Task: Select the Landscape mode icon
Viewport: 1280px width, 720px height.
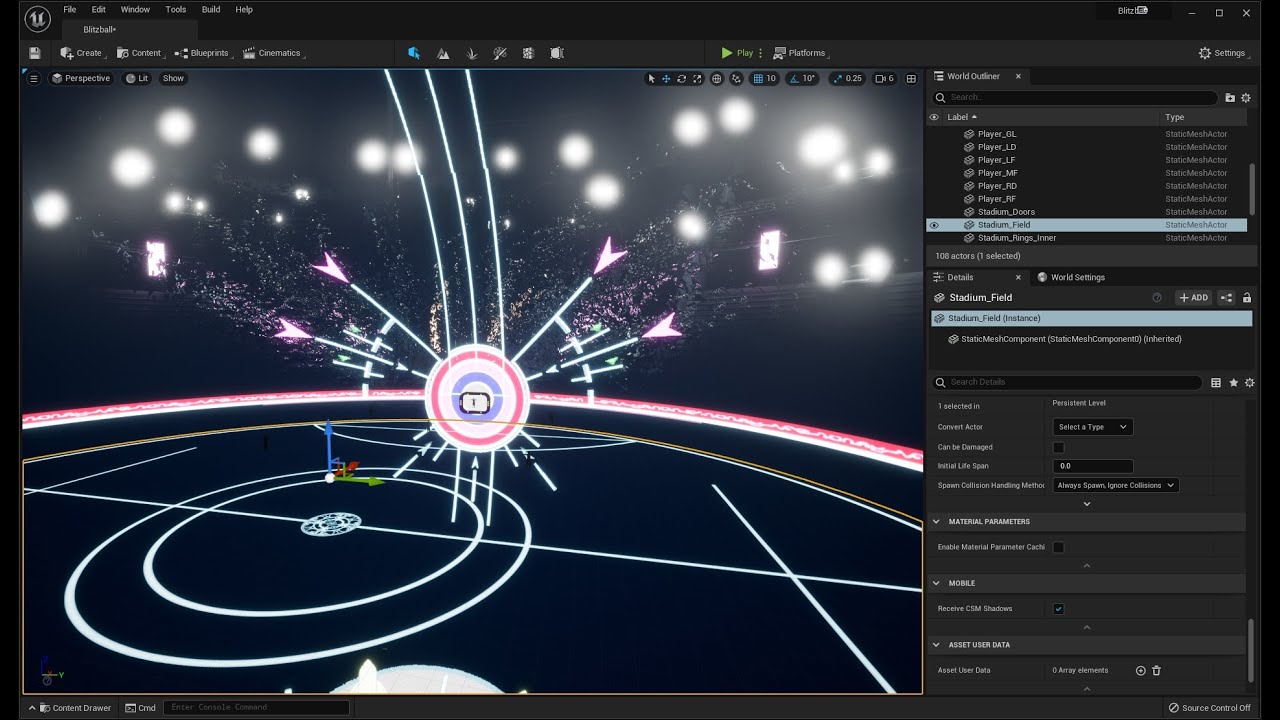Action: point(443,53)
